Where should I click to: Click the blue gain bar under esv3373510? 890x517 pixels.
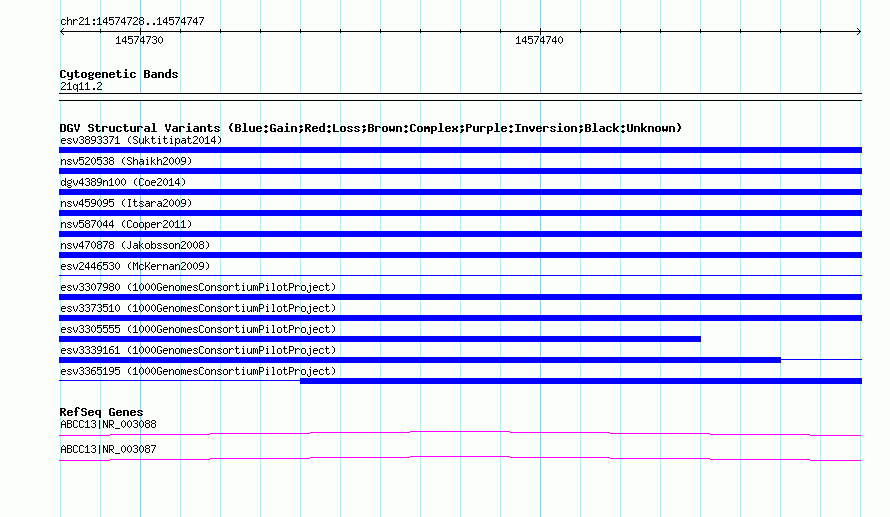(460, 318)
